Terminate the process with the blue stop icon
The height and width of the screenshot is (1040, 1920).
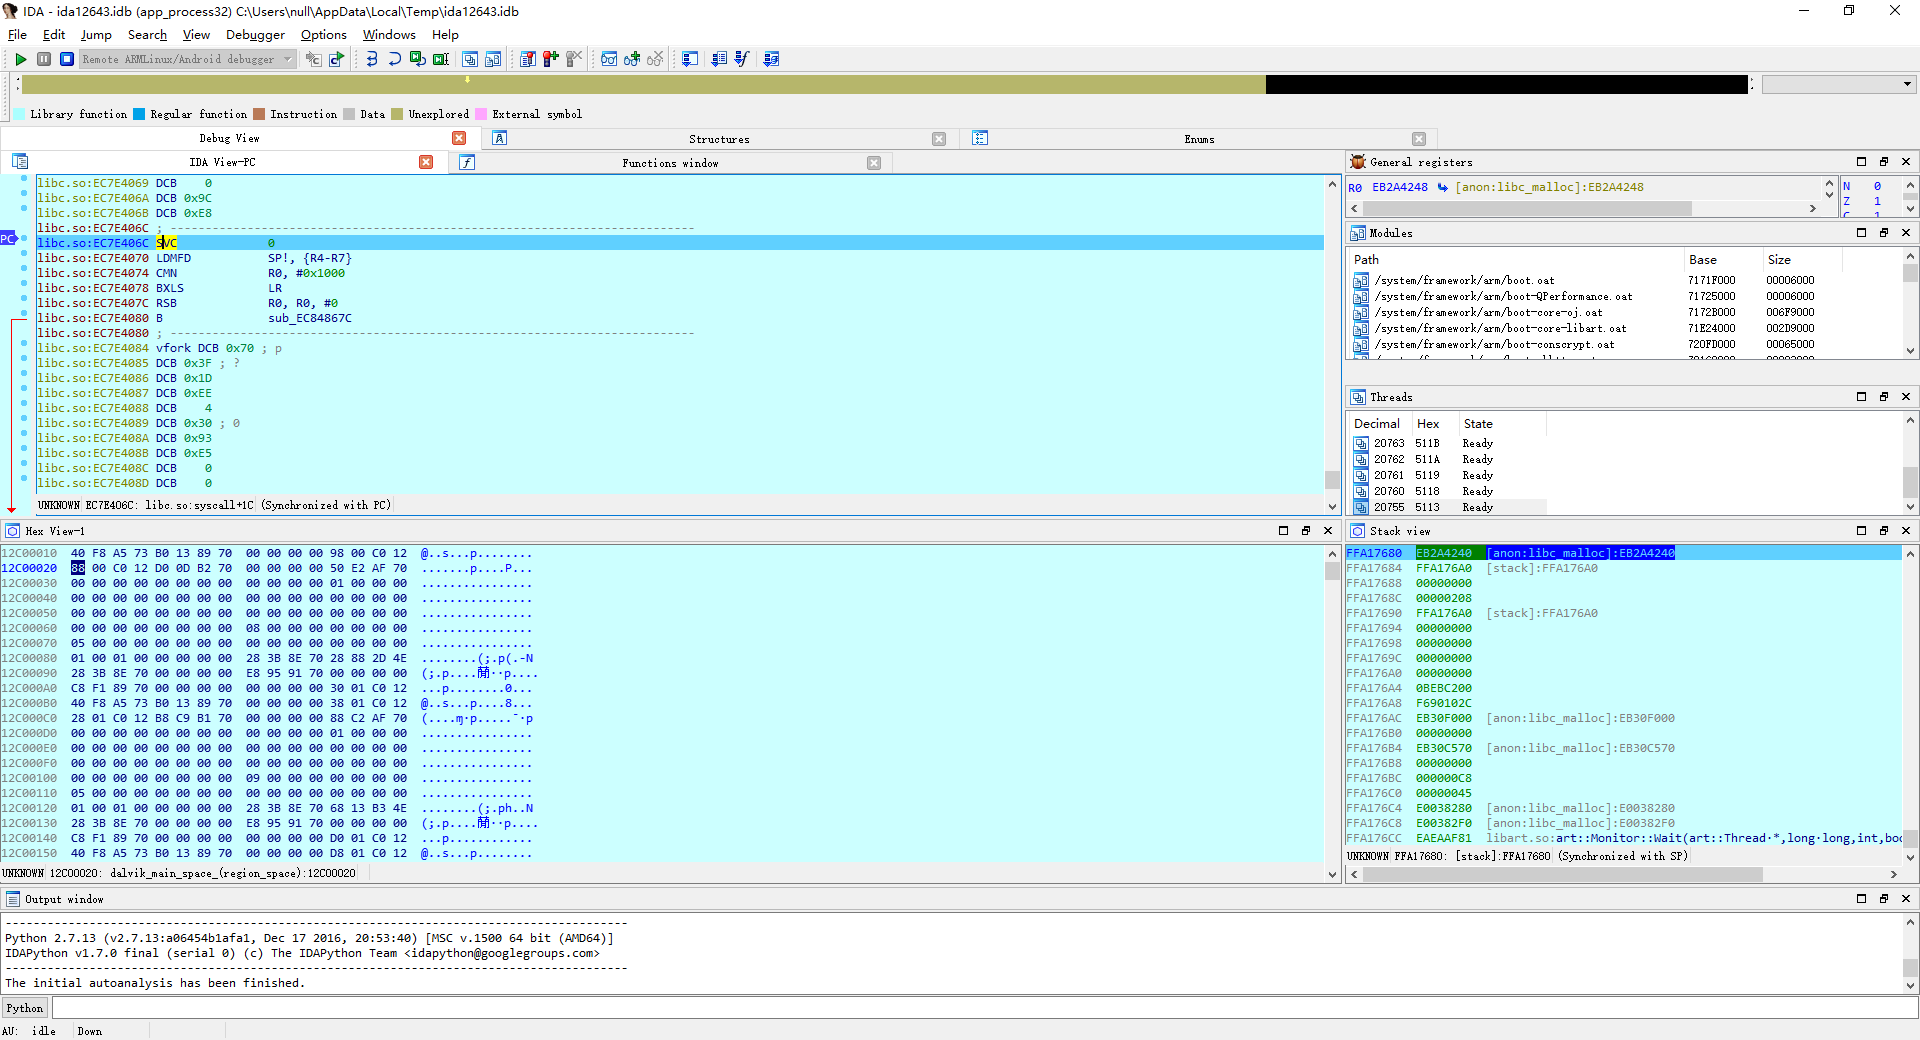point(66,59)
